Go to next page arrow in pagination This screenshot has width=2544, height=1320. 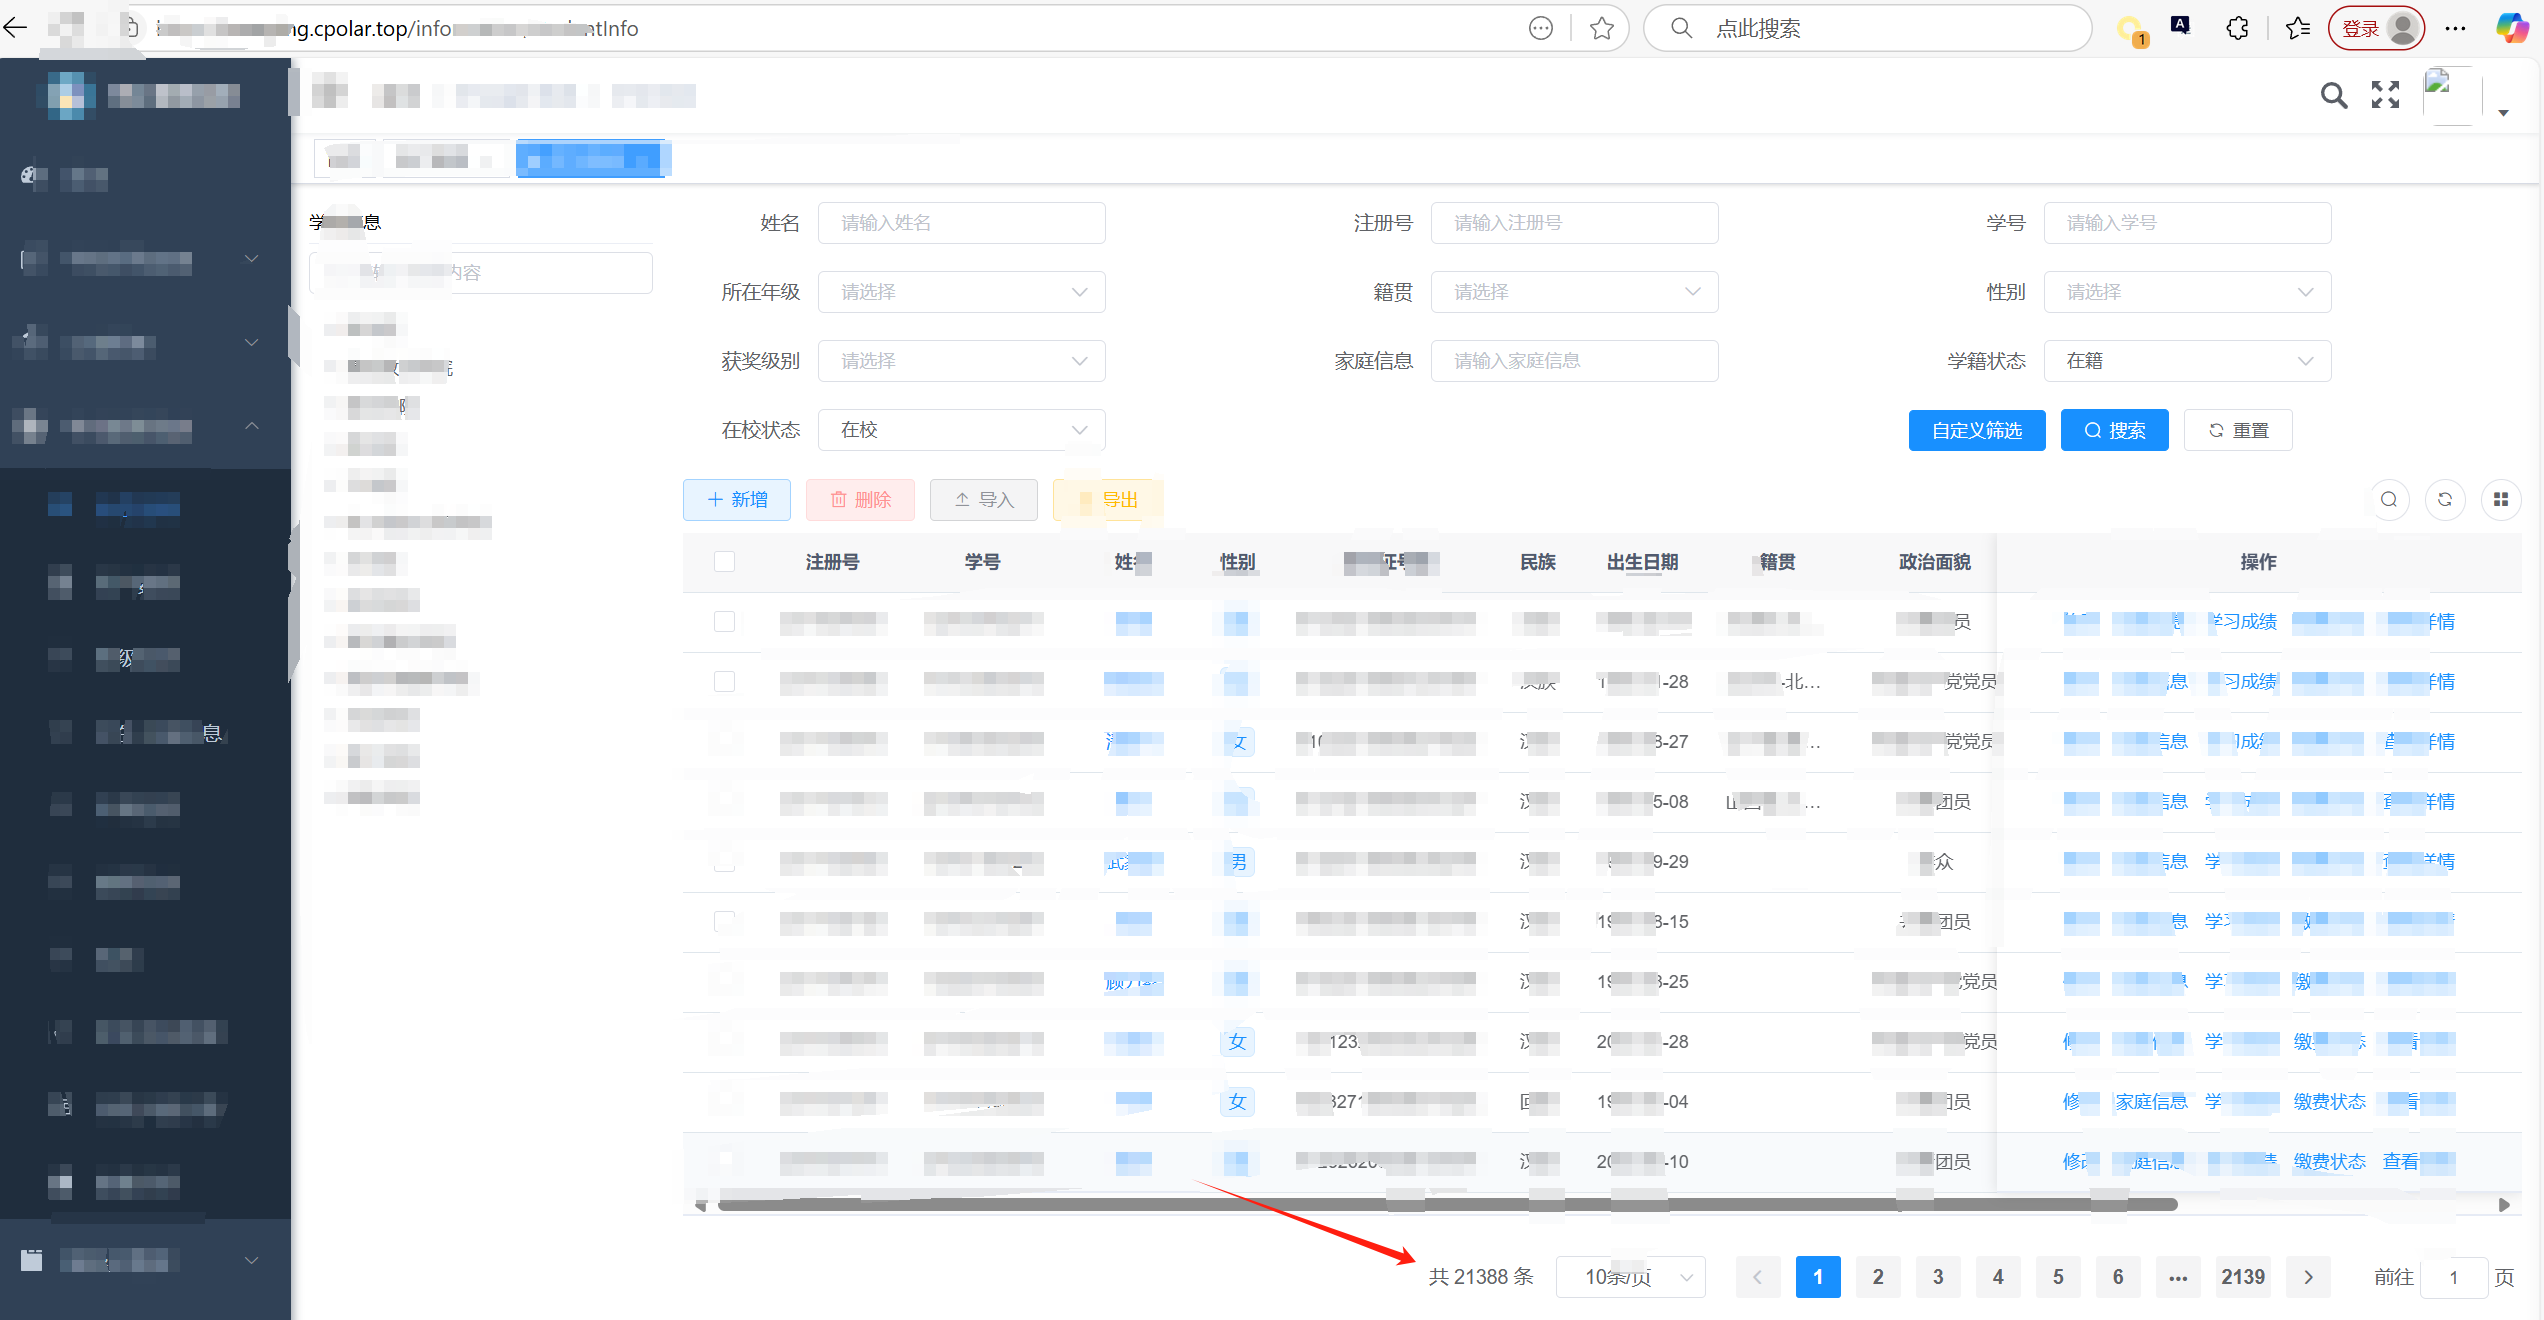click(2308, 1277)
